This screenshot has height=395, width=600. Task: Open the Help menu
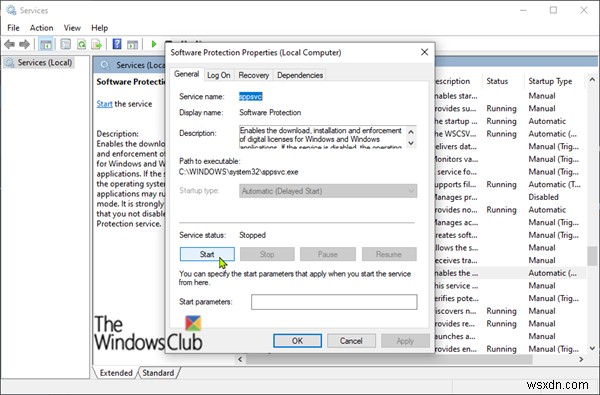[x=99, y=28]
